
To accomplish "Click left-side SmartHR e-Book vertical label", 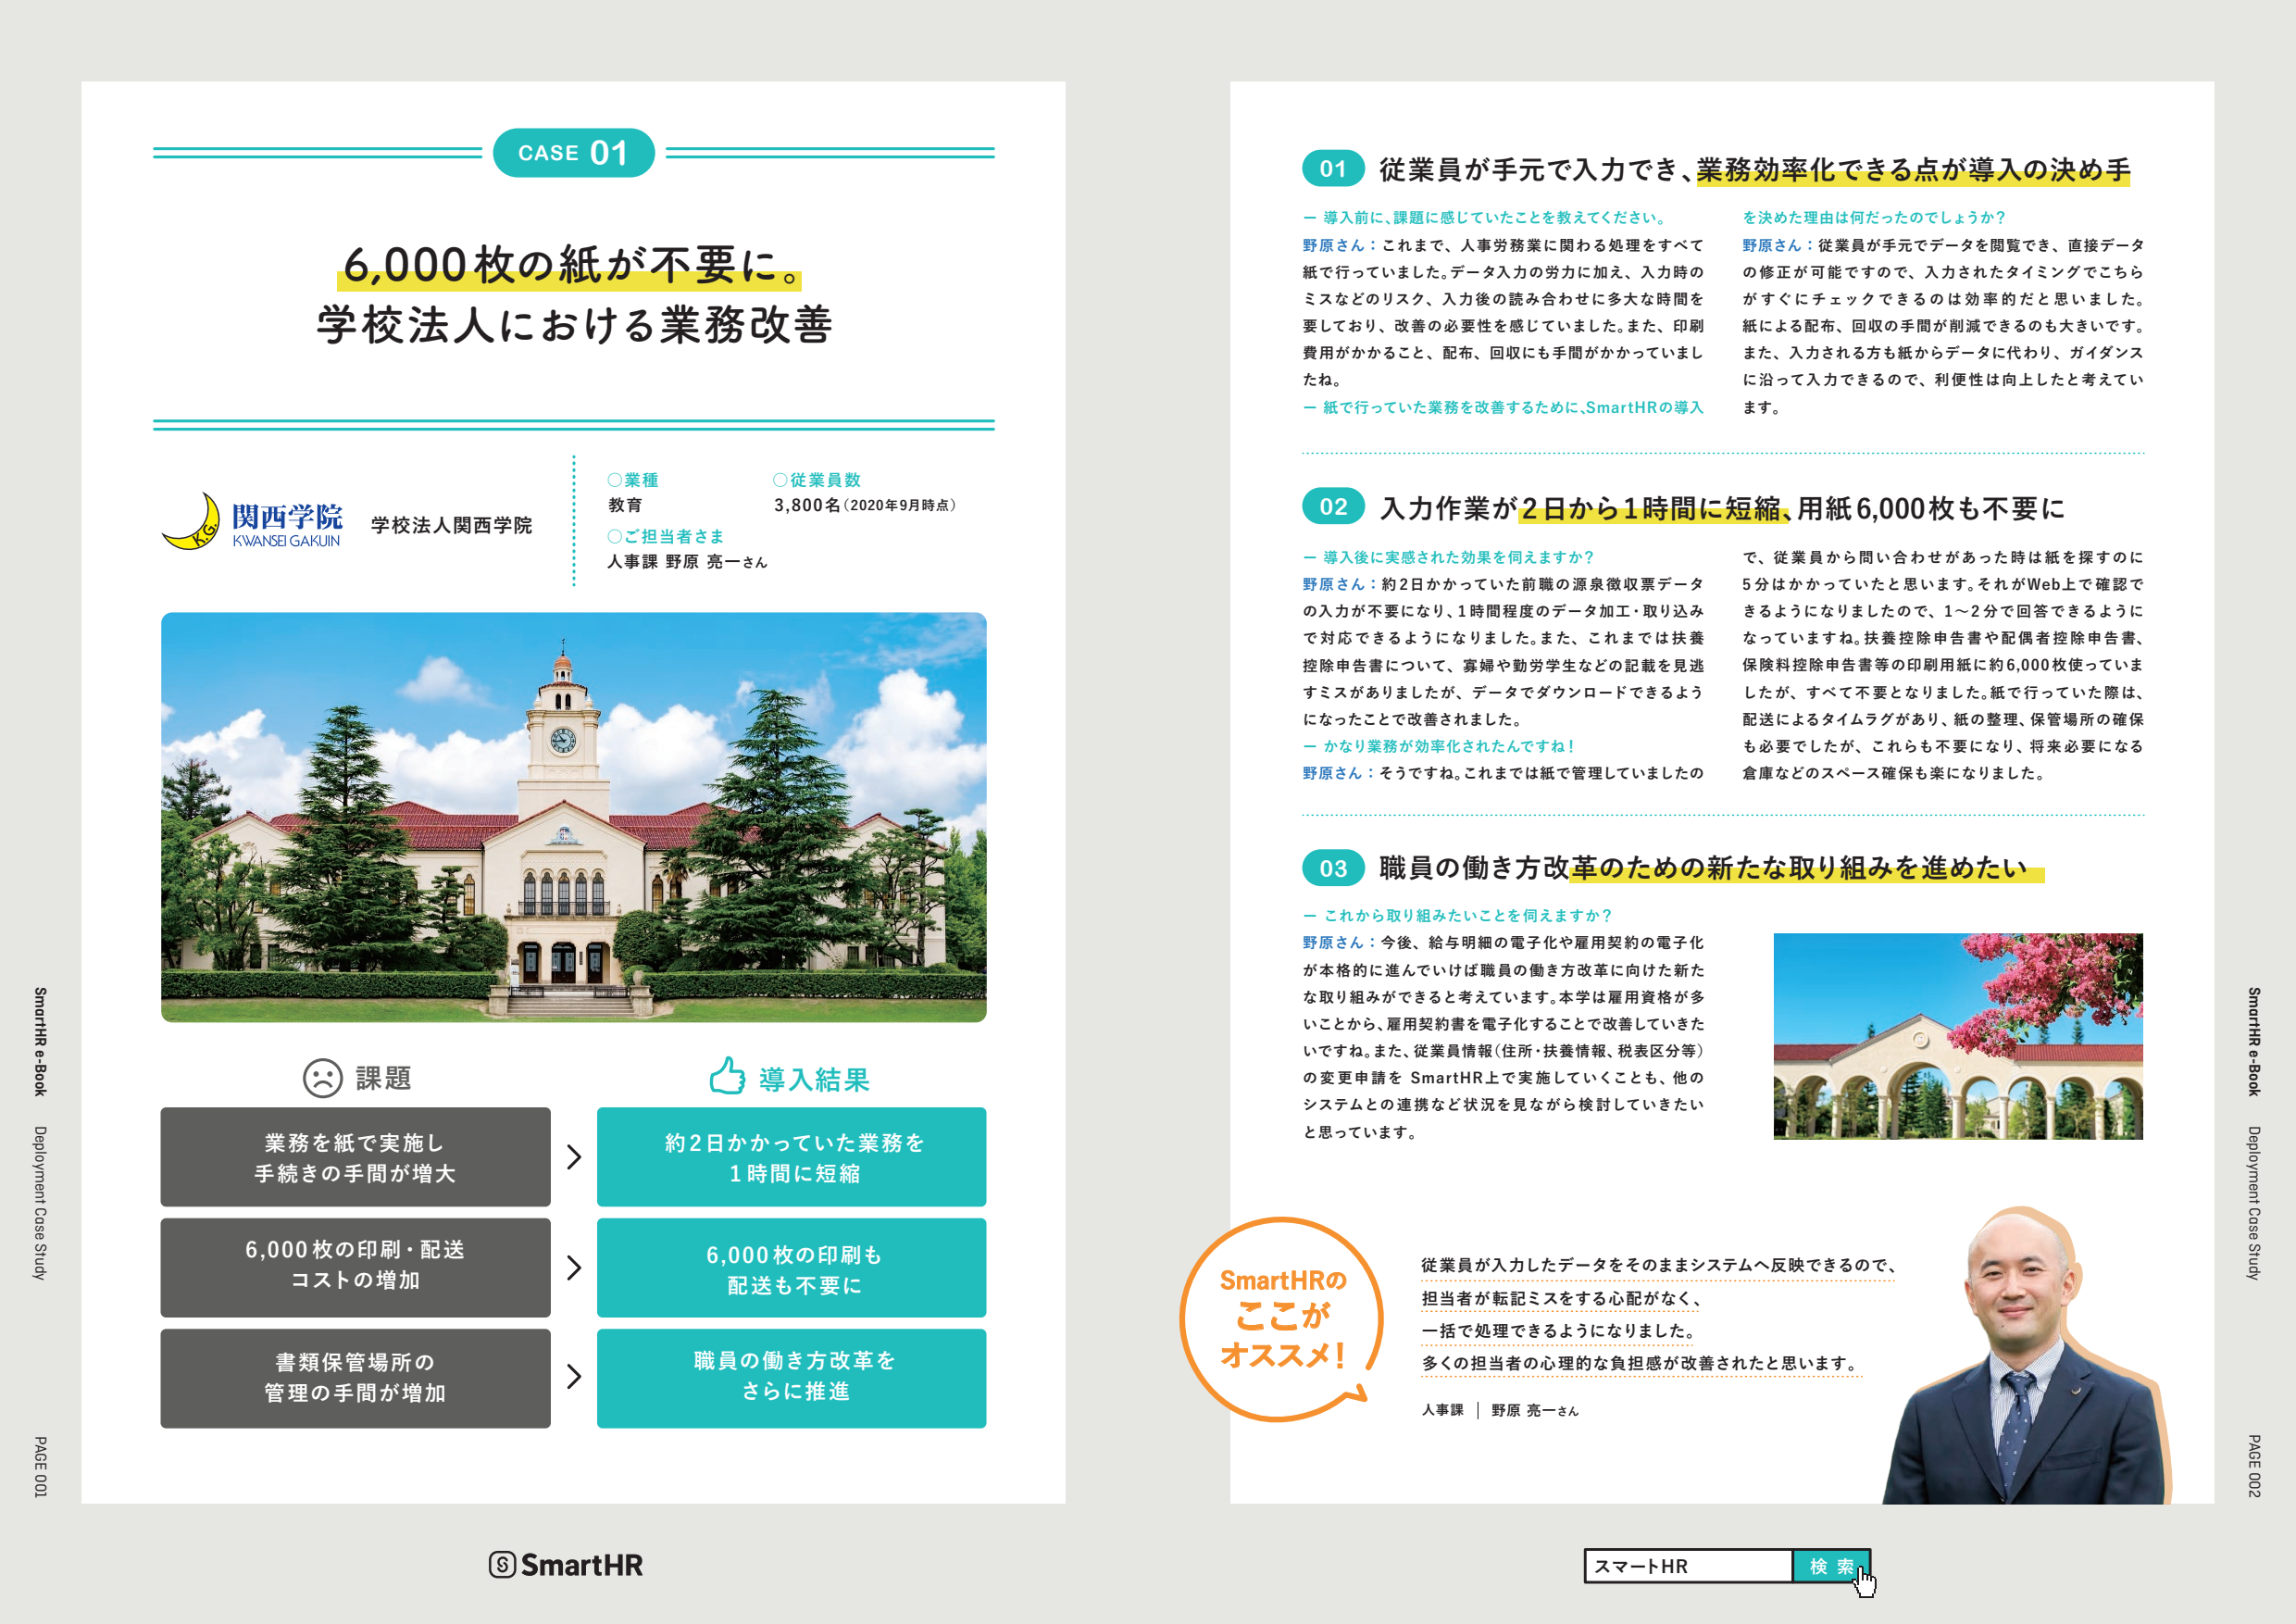I will pyautogui.click(x=40, y=1041).
